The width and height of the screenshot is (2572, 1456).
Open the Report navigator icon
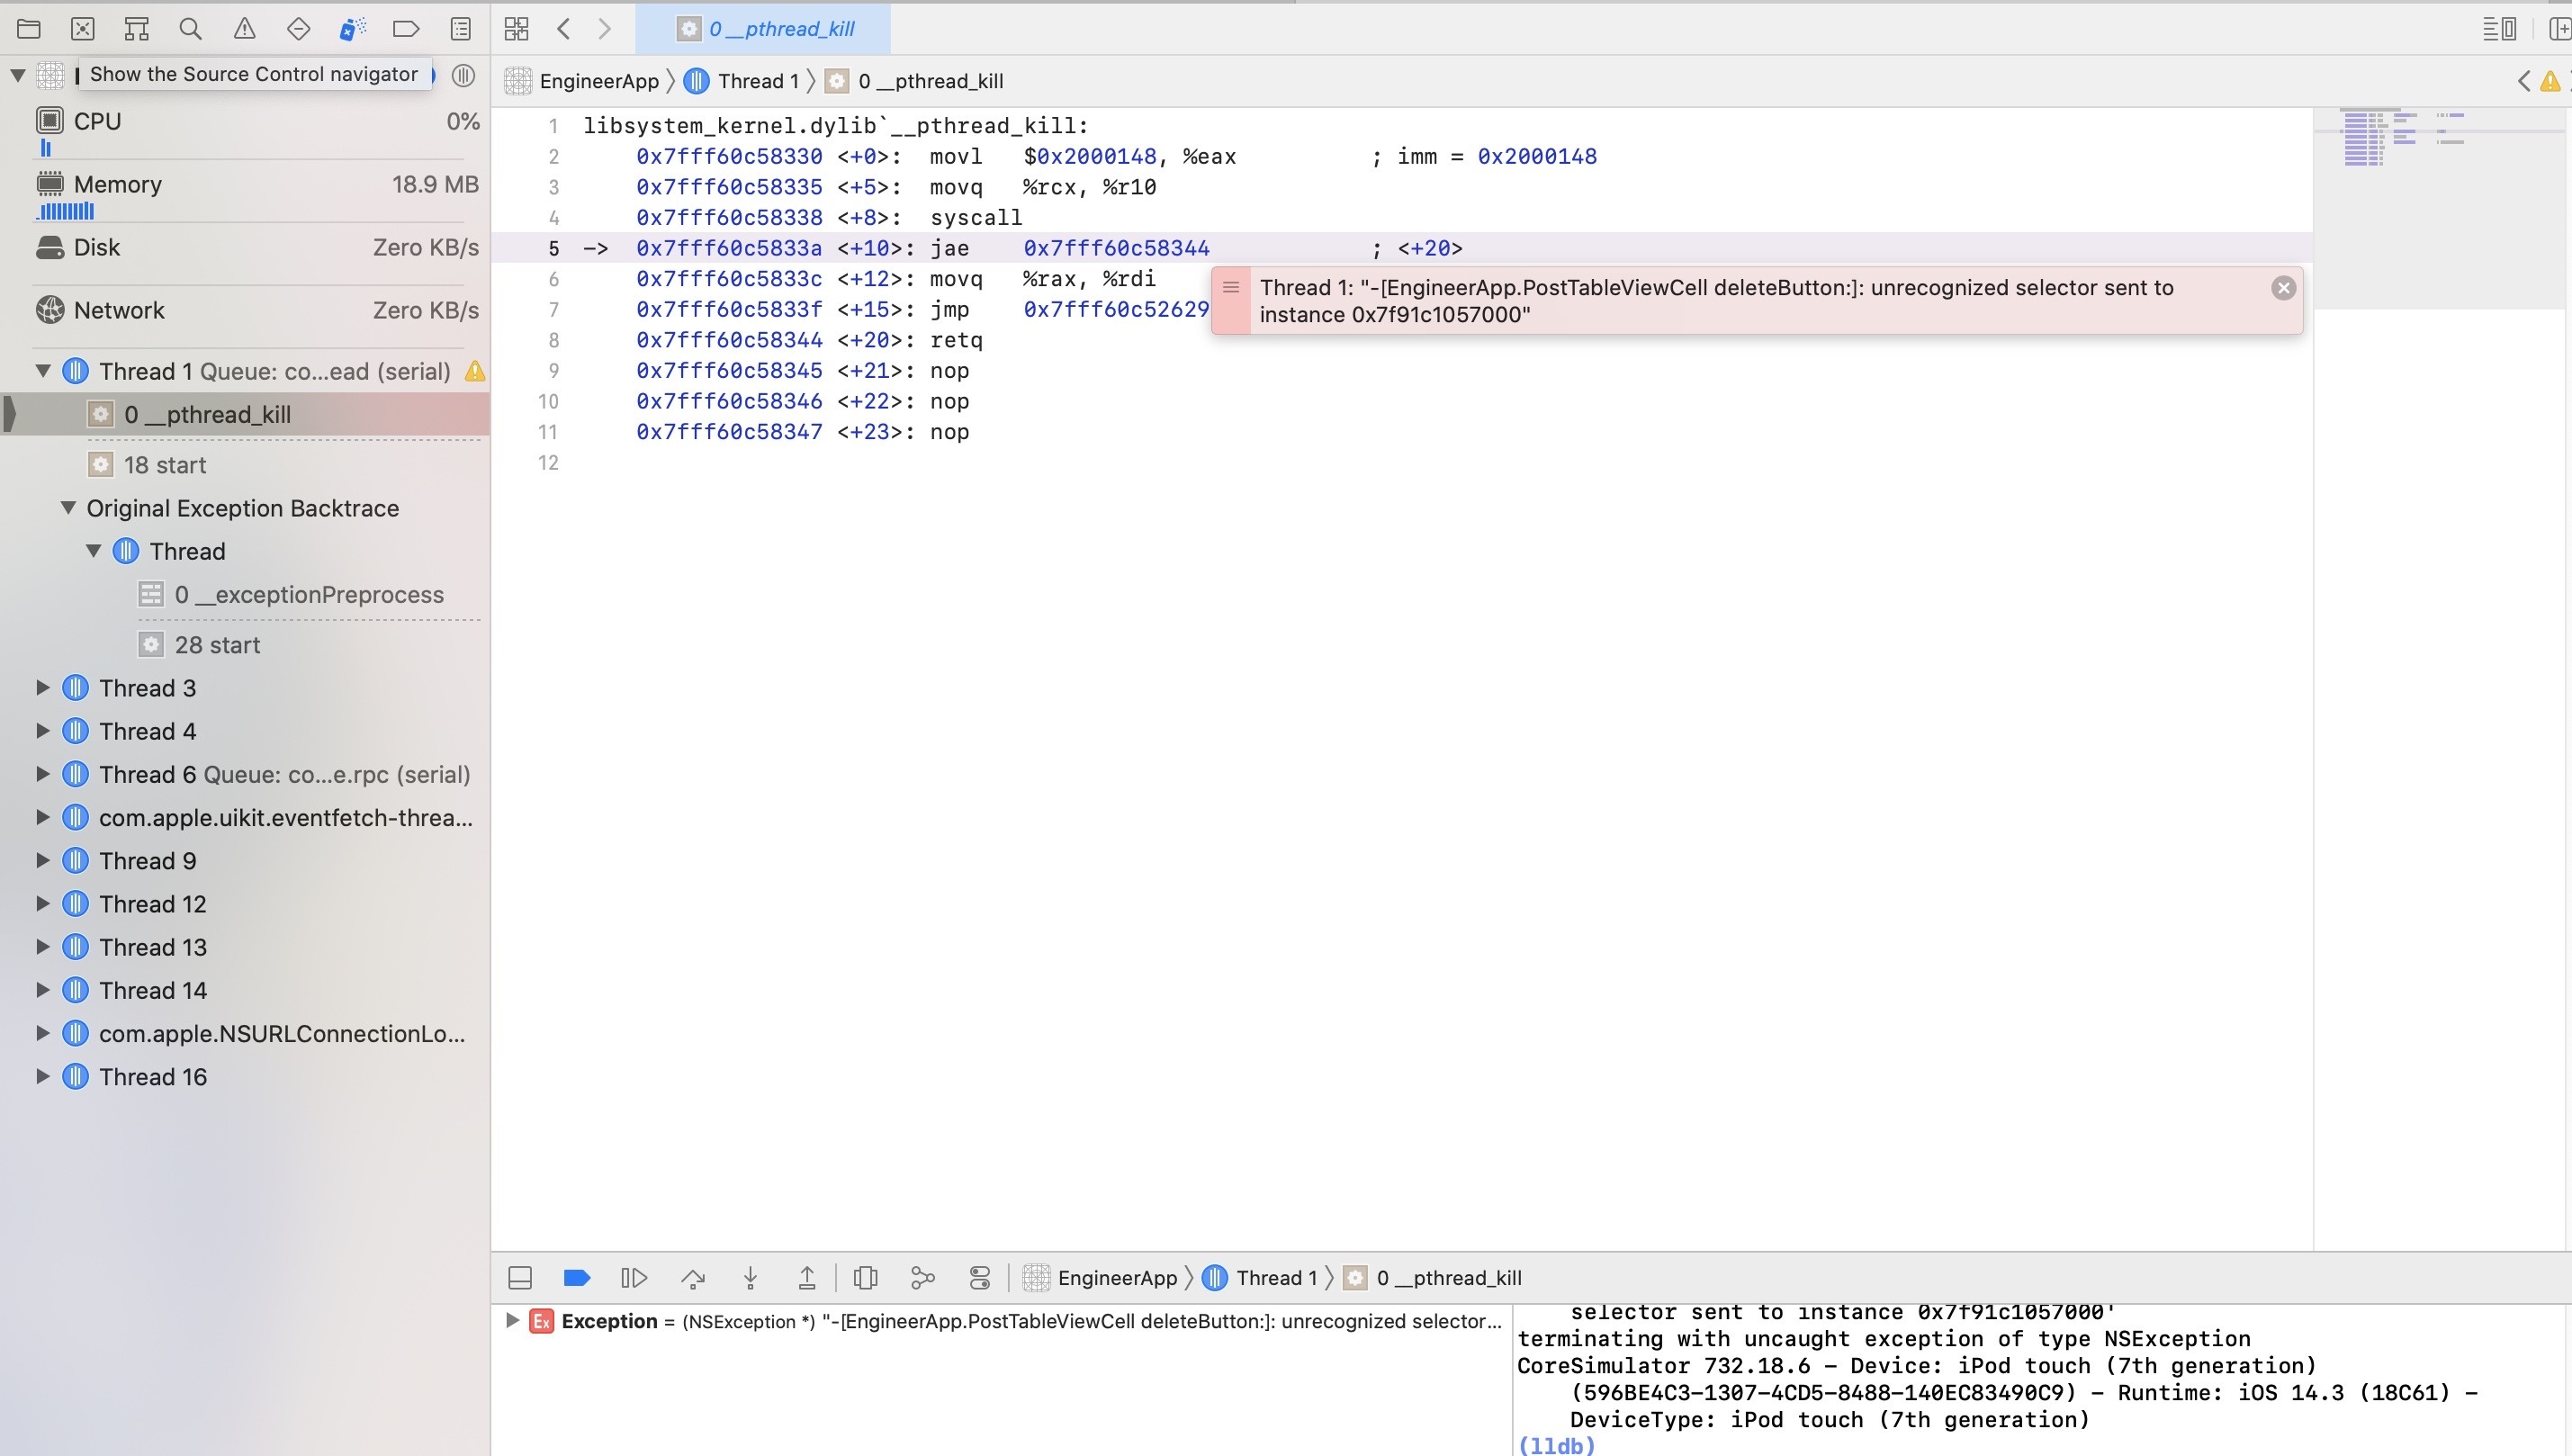(x=460, y=29)
